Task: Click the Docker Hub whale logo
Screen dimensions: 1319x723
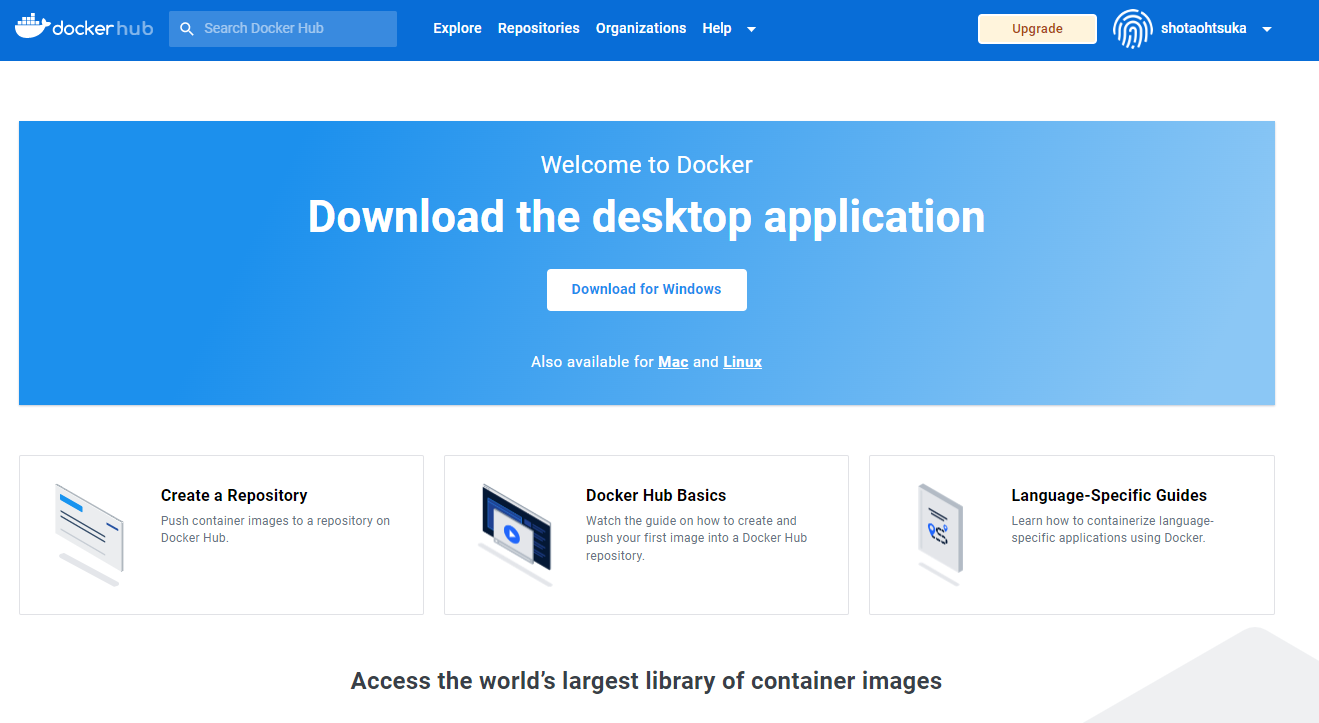Action: tap(84, 27)
